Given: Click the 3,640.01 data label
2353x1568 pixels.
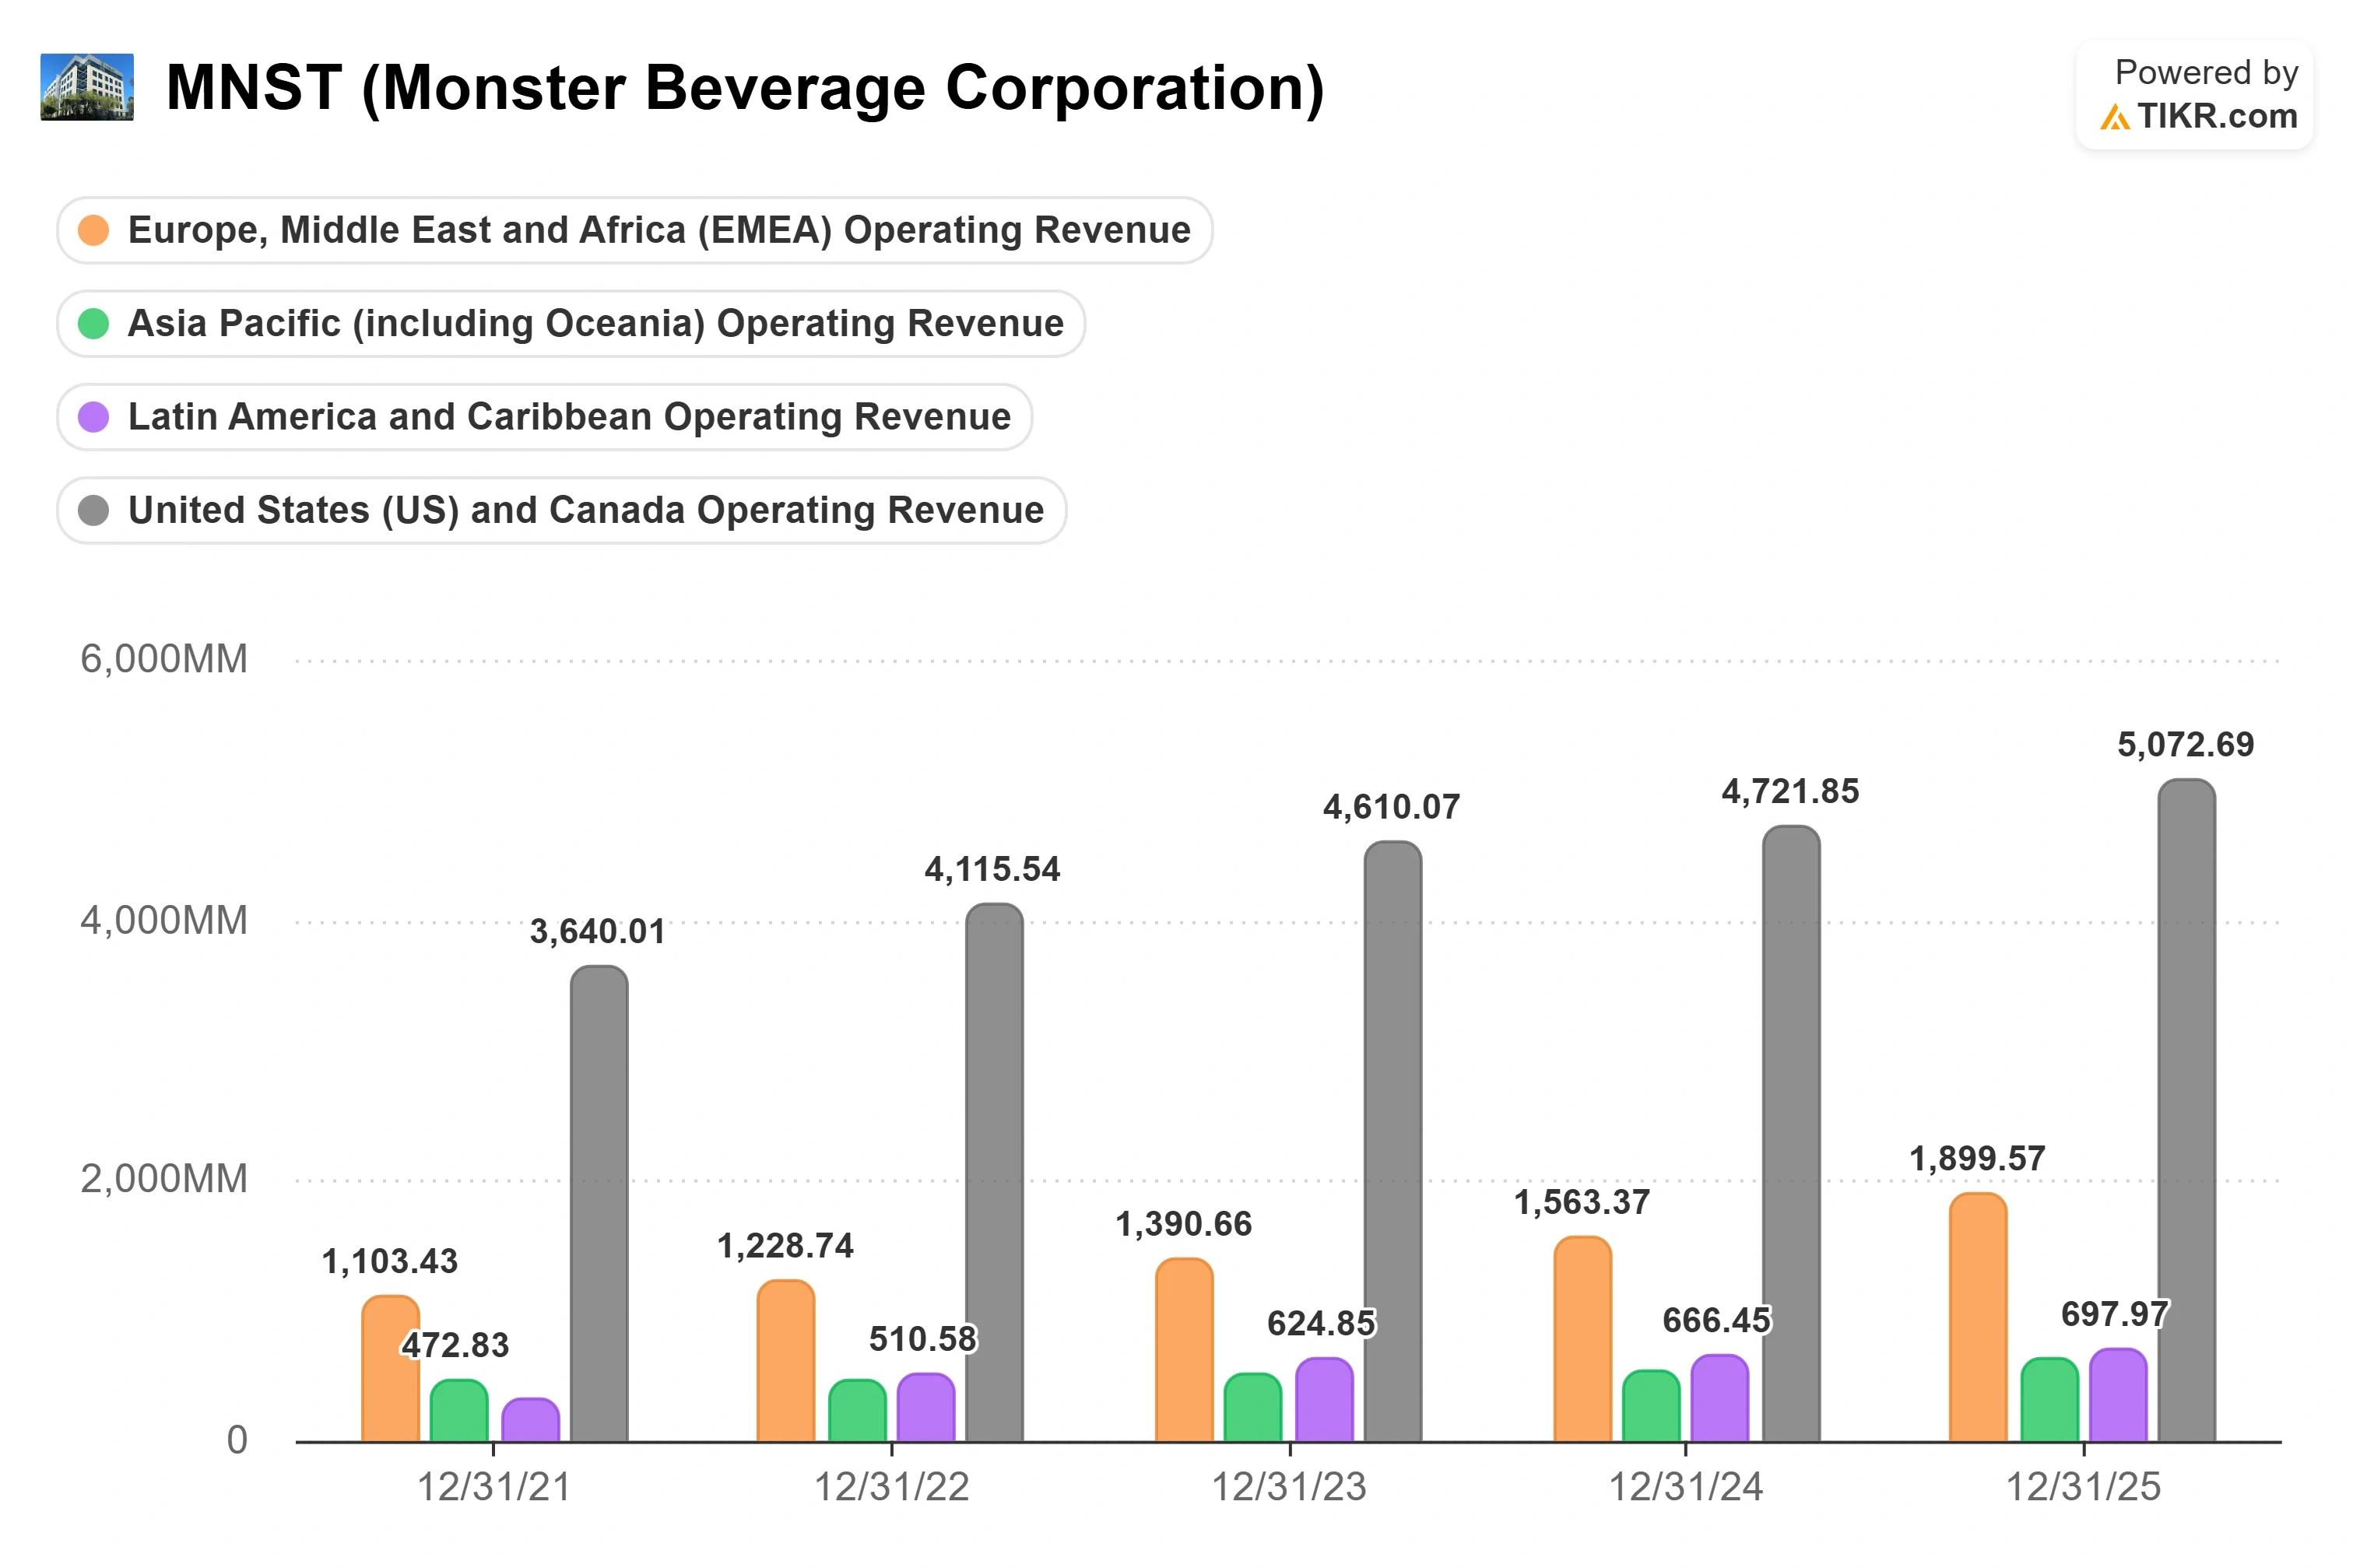Looking at the screenshot, I should coord(598,932).
